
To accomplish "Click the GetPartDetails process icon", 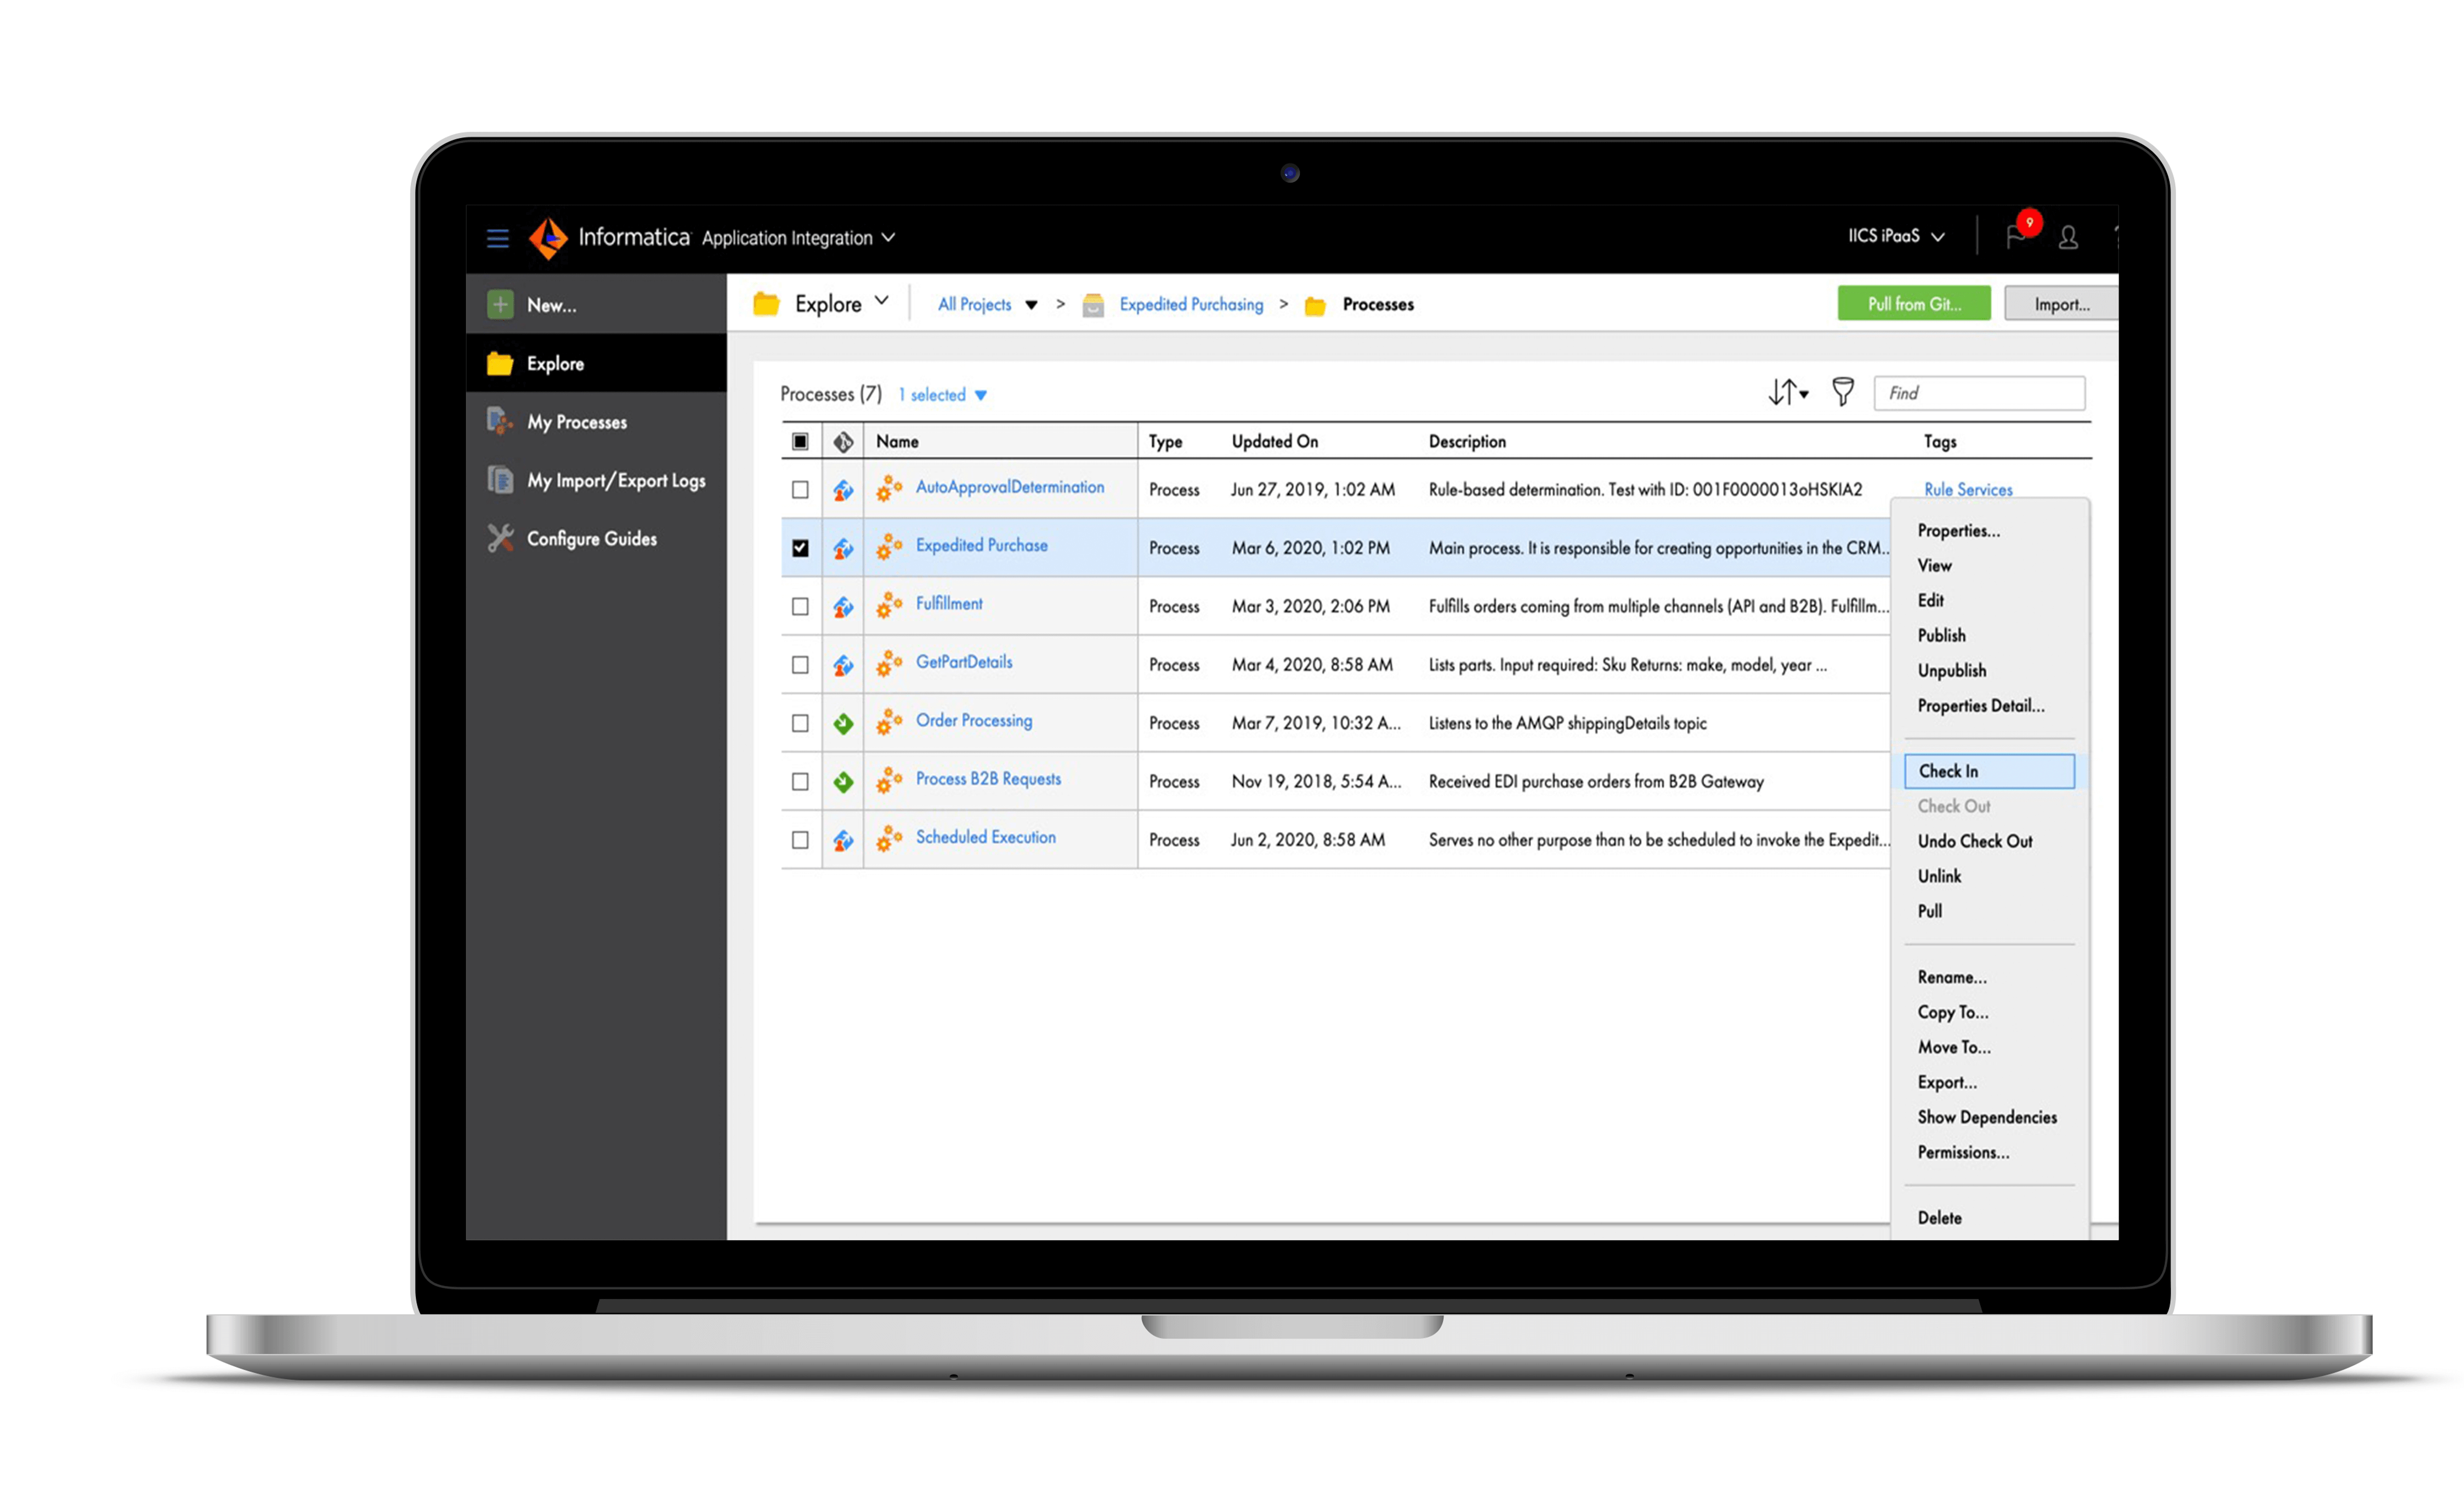I will pyautogui.click(x=889, y=661).
